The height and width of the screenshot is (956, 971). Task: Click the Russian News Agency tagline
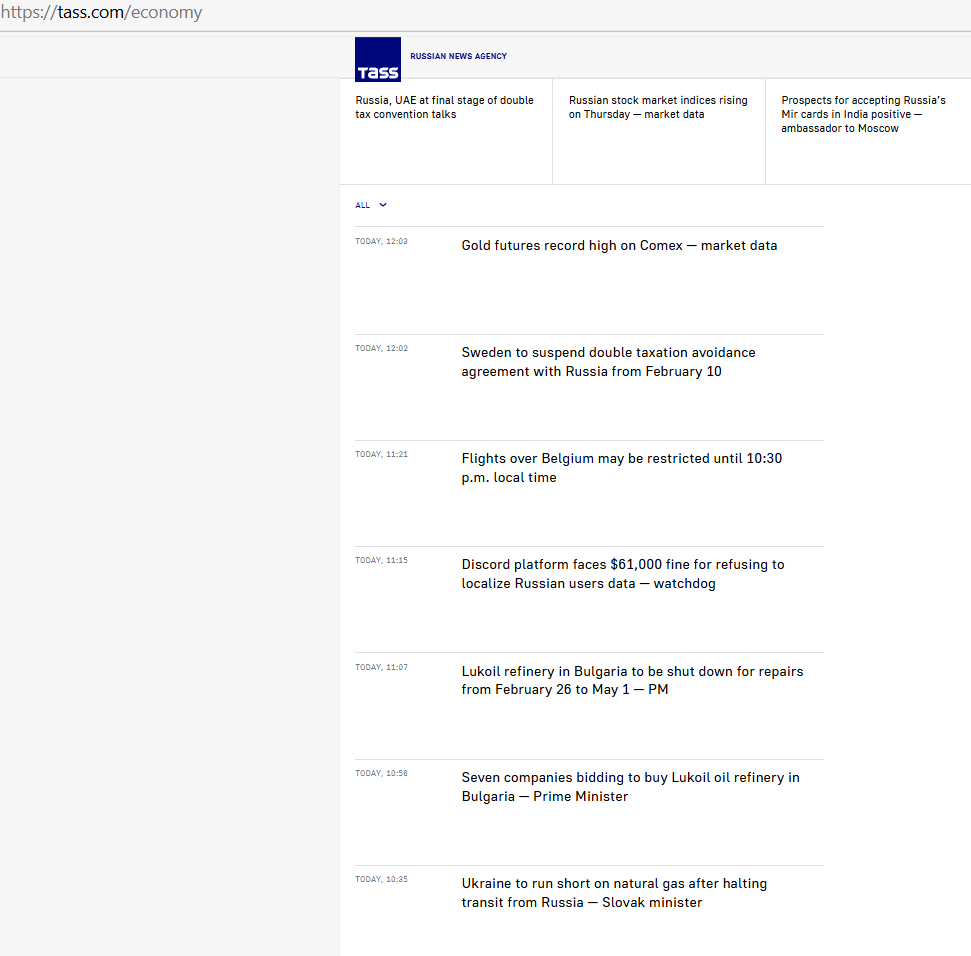click(x=458, y=56)
